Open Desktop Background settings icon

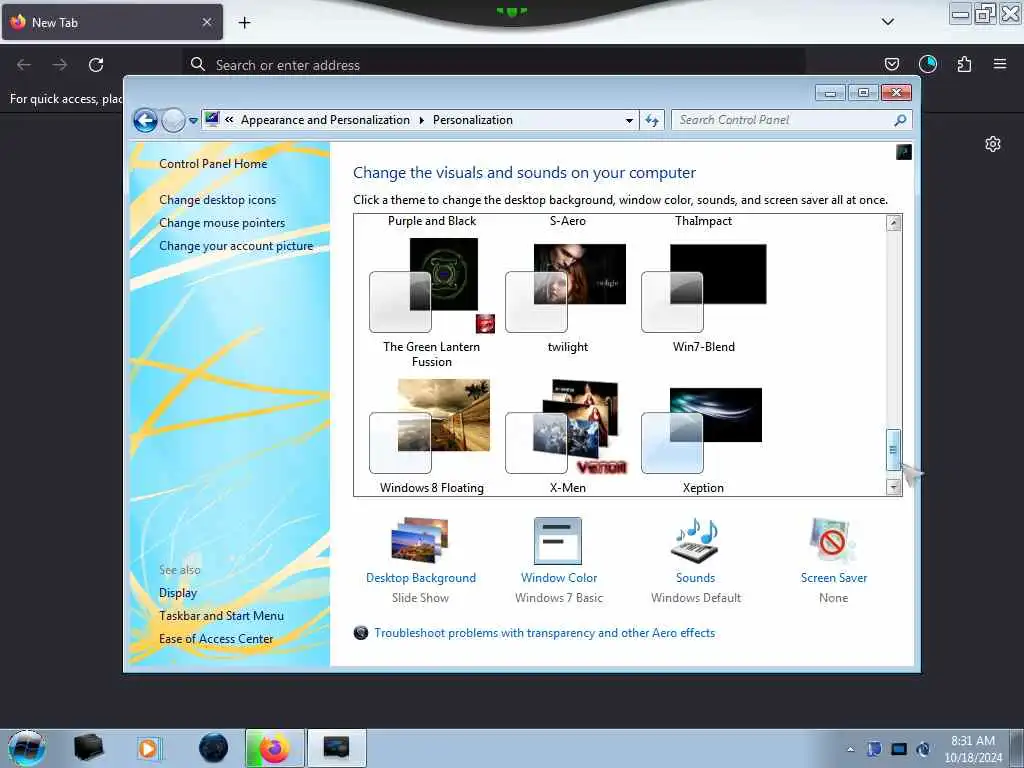420,541
